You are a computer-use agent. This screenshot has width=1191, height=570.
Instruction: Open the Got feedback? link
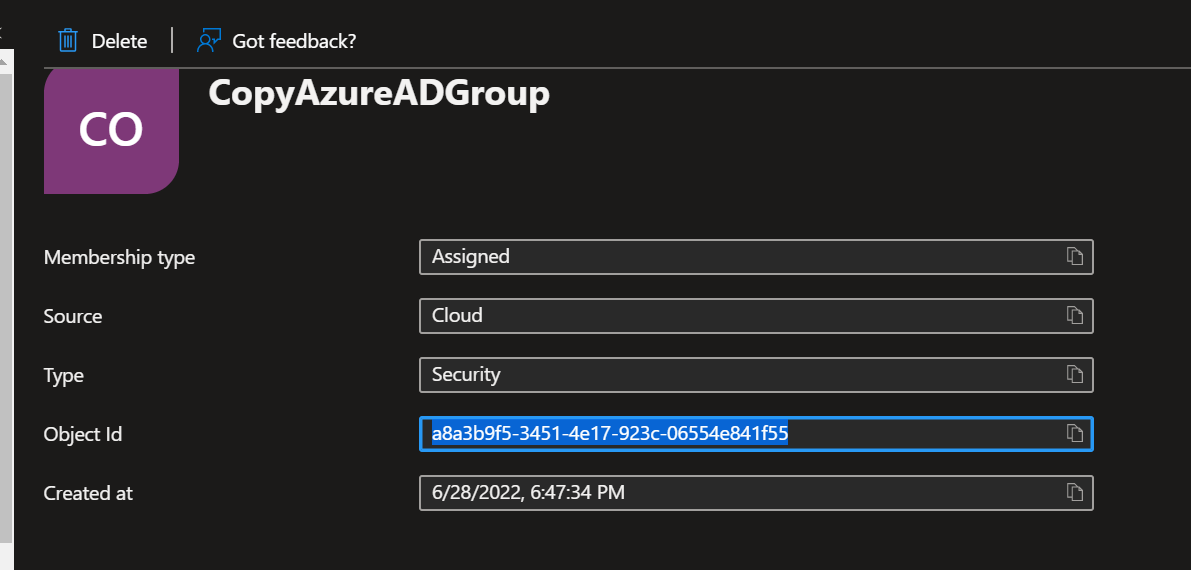click(x=294, y=41)
